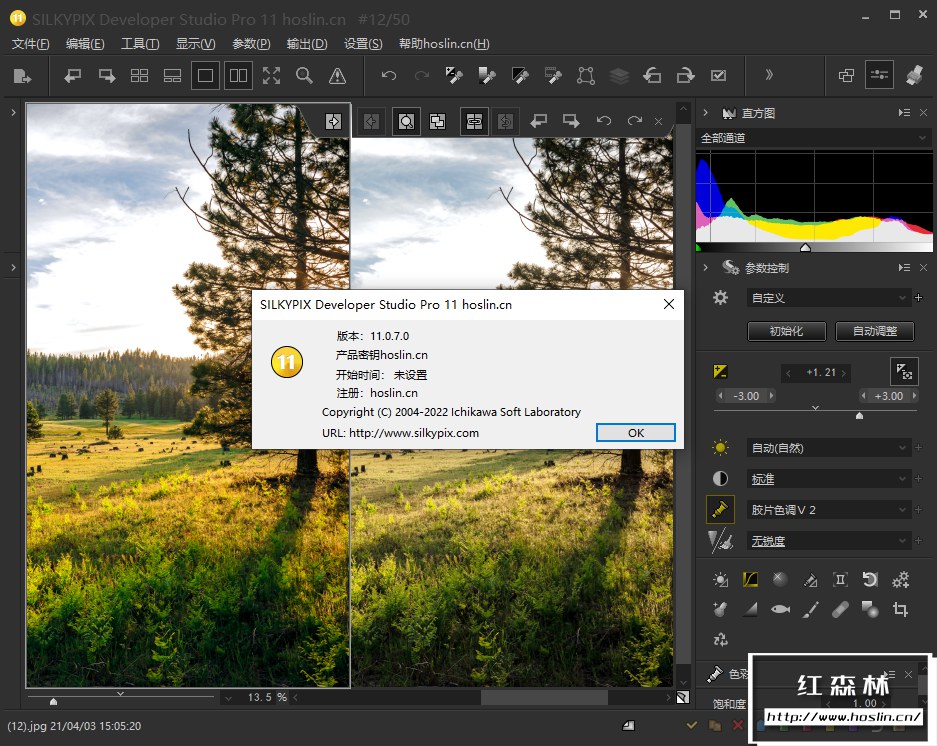Click the auto exposure bias tool icon
The image size is (937, 746).
point(904,372)
